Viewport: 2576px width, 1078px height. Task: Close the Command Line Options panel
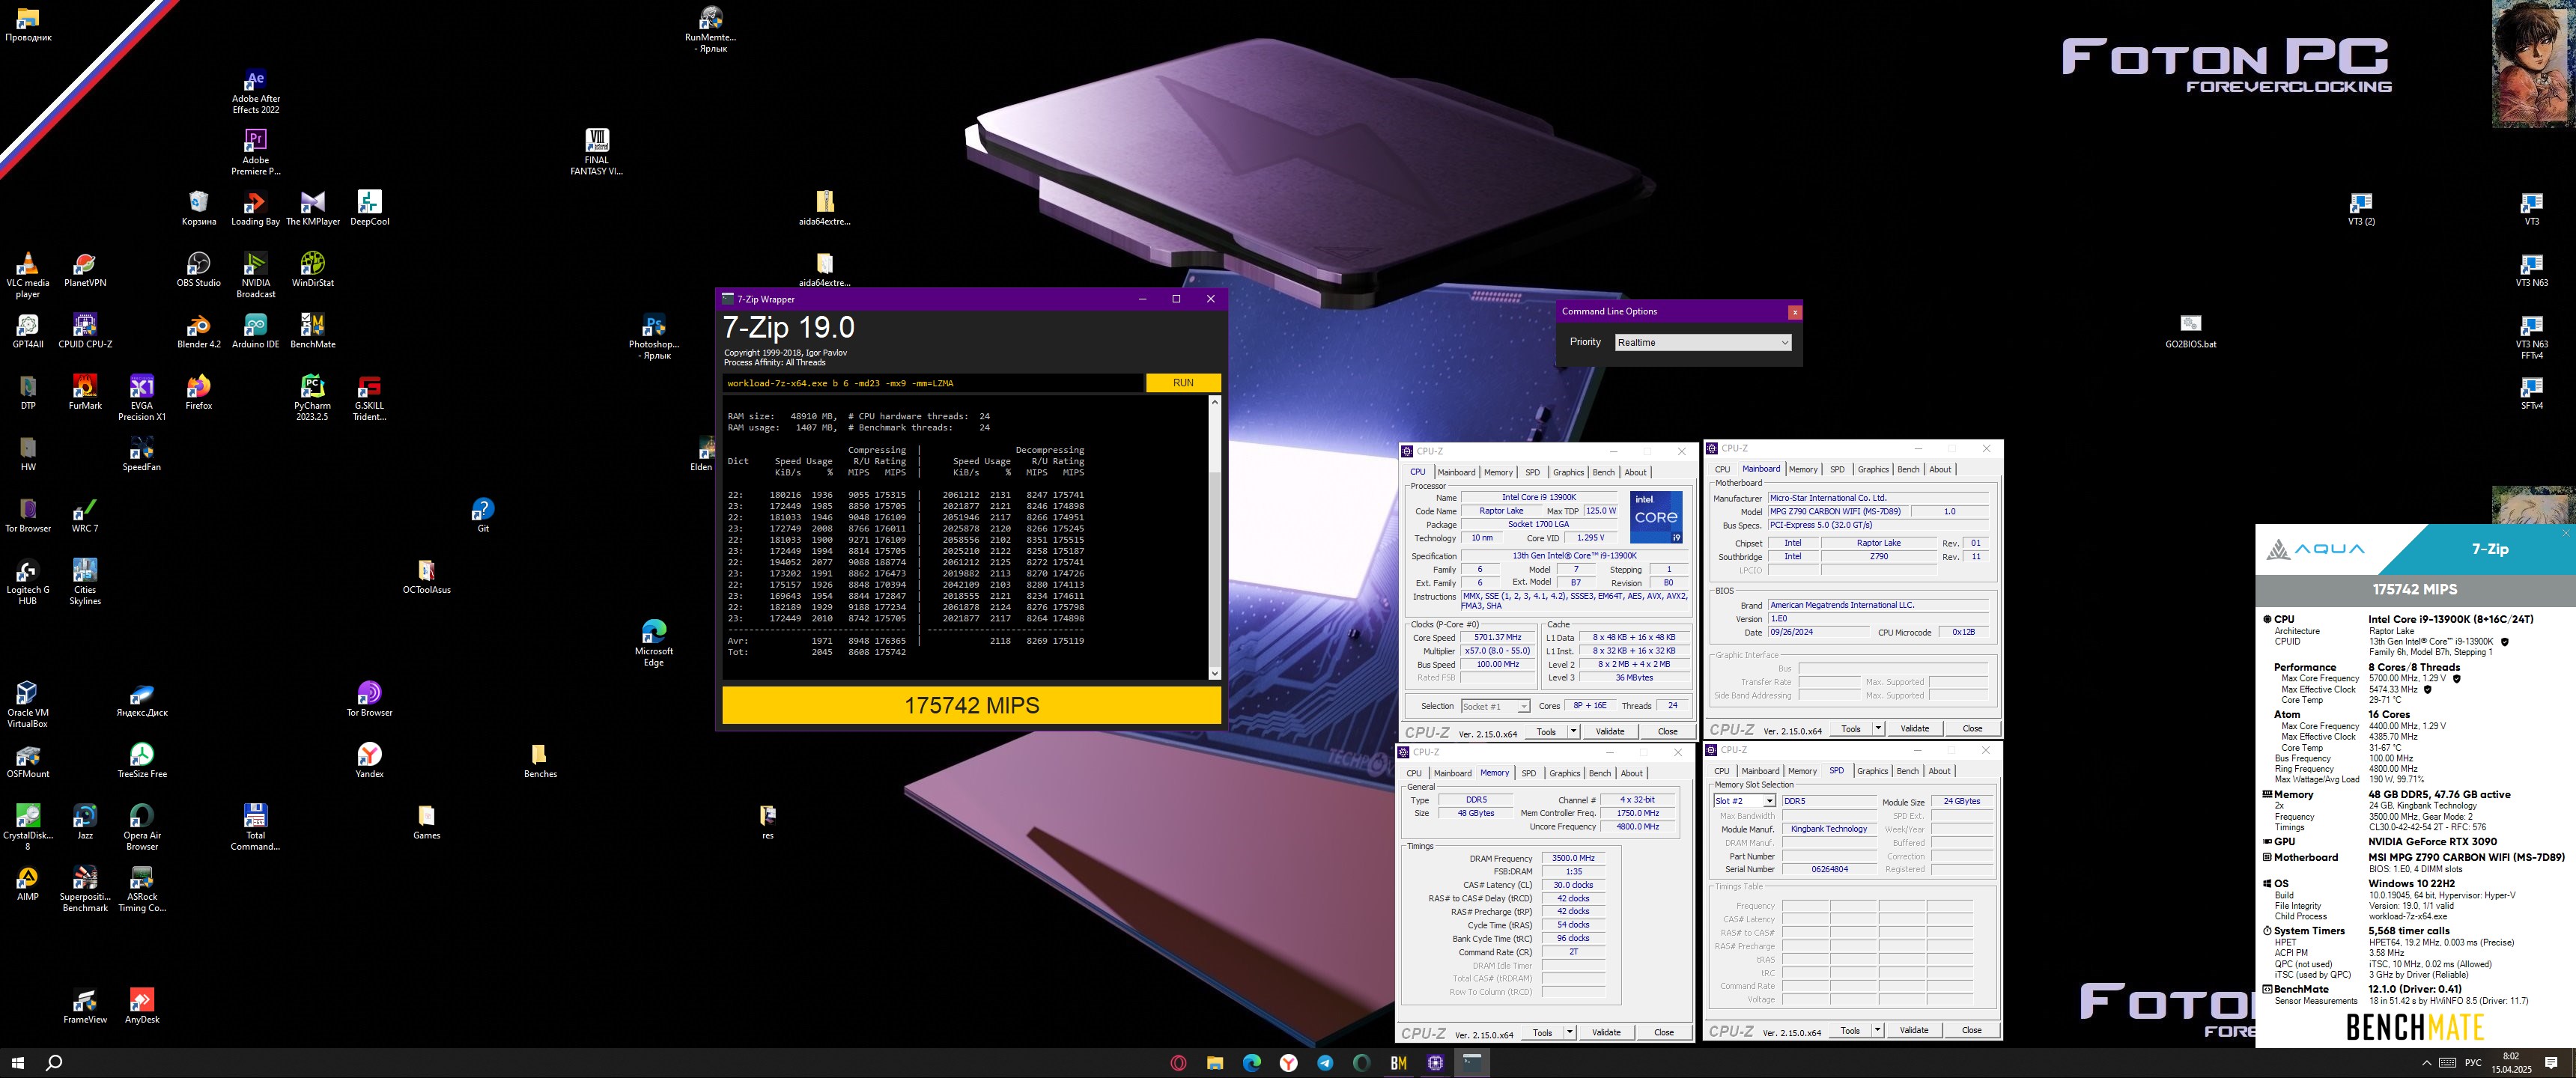[1794, 312]
